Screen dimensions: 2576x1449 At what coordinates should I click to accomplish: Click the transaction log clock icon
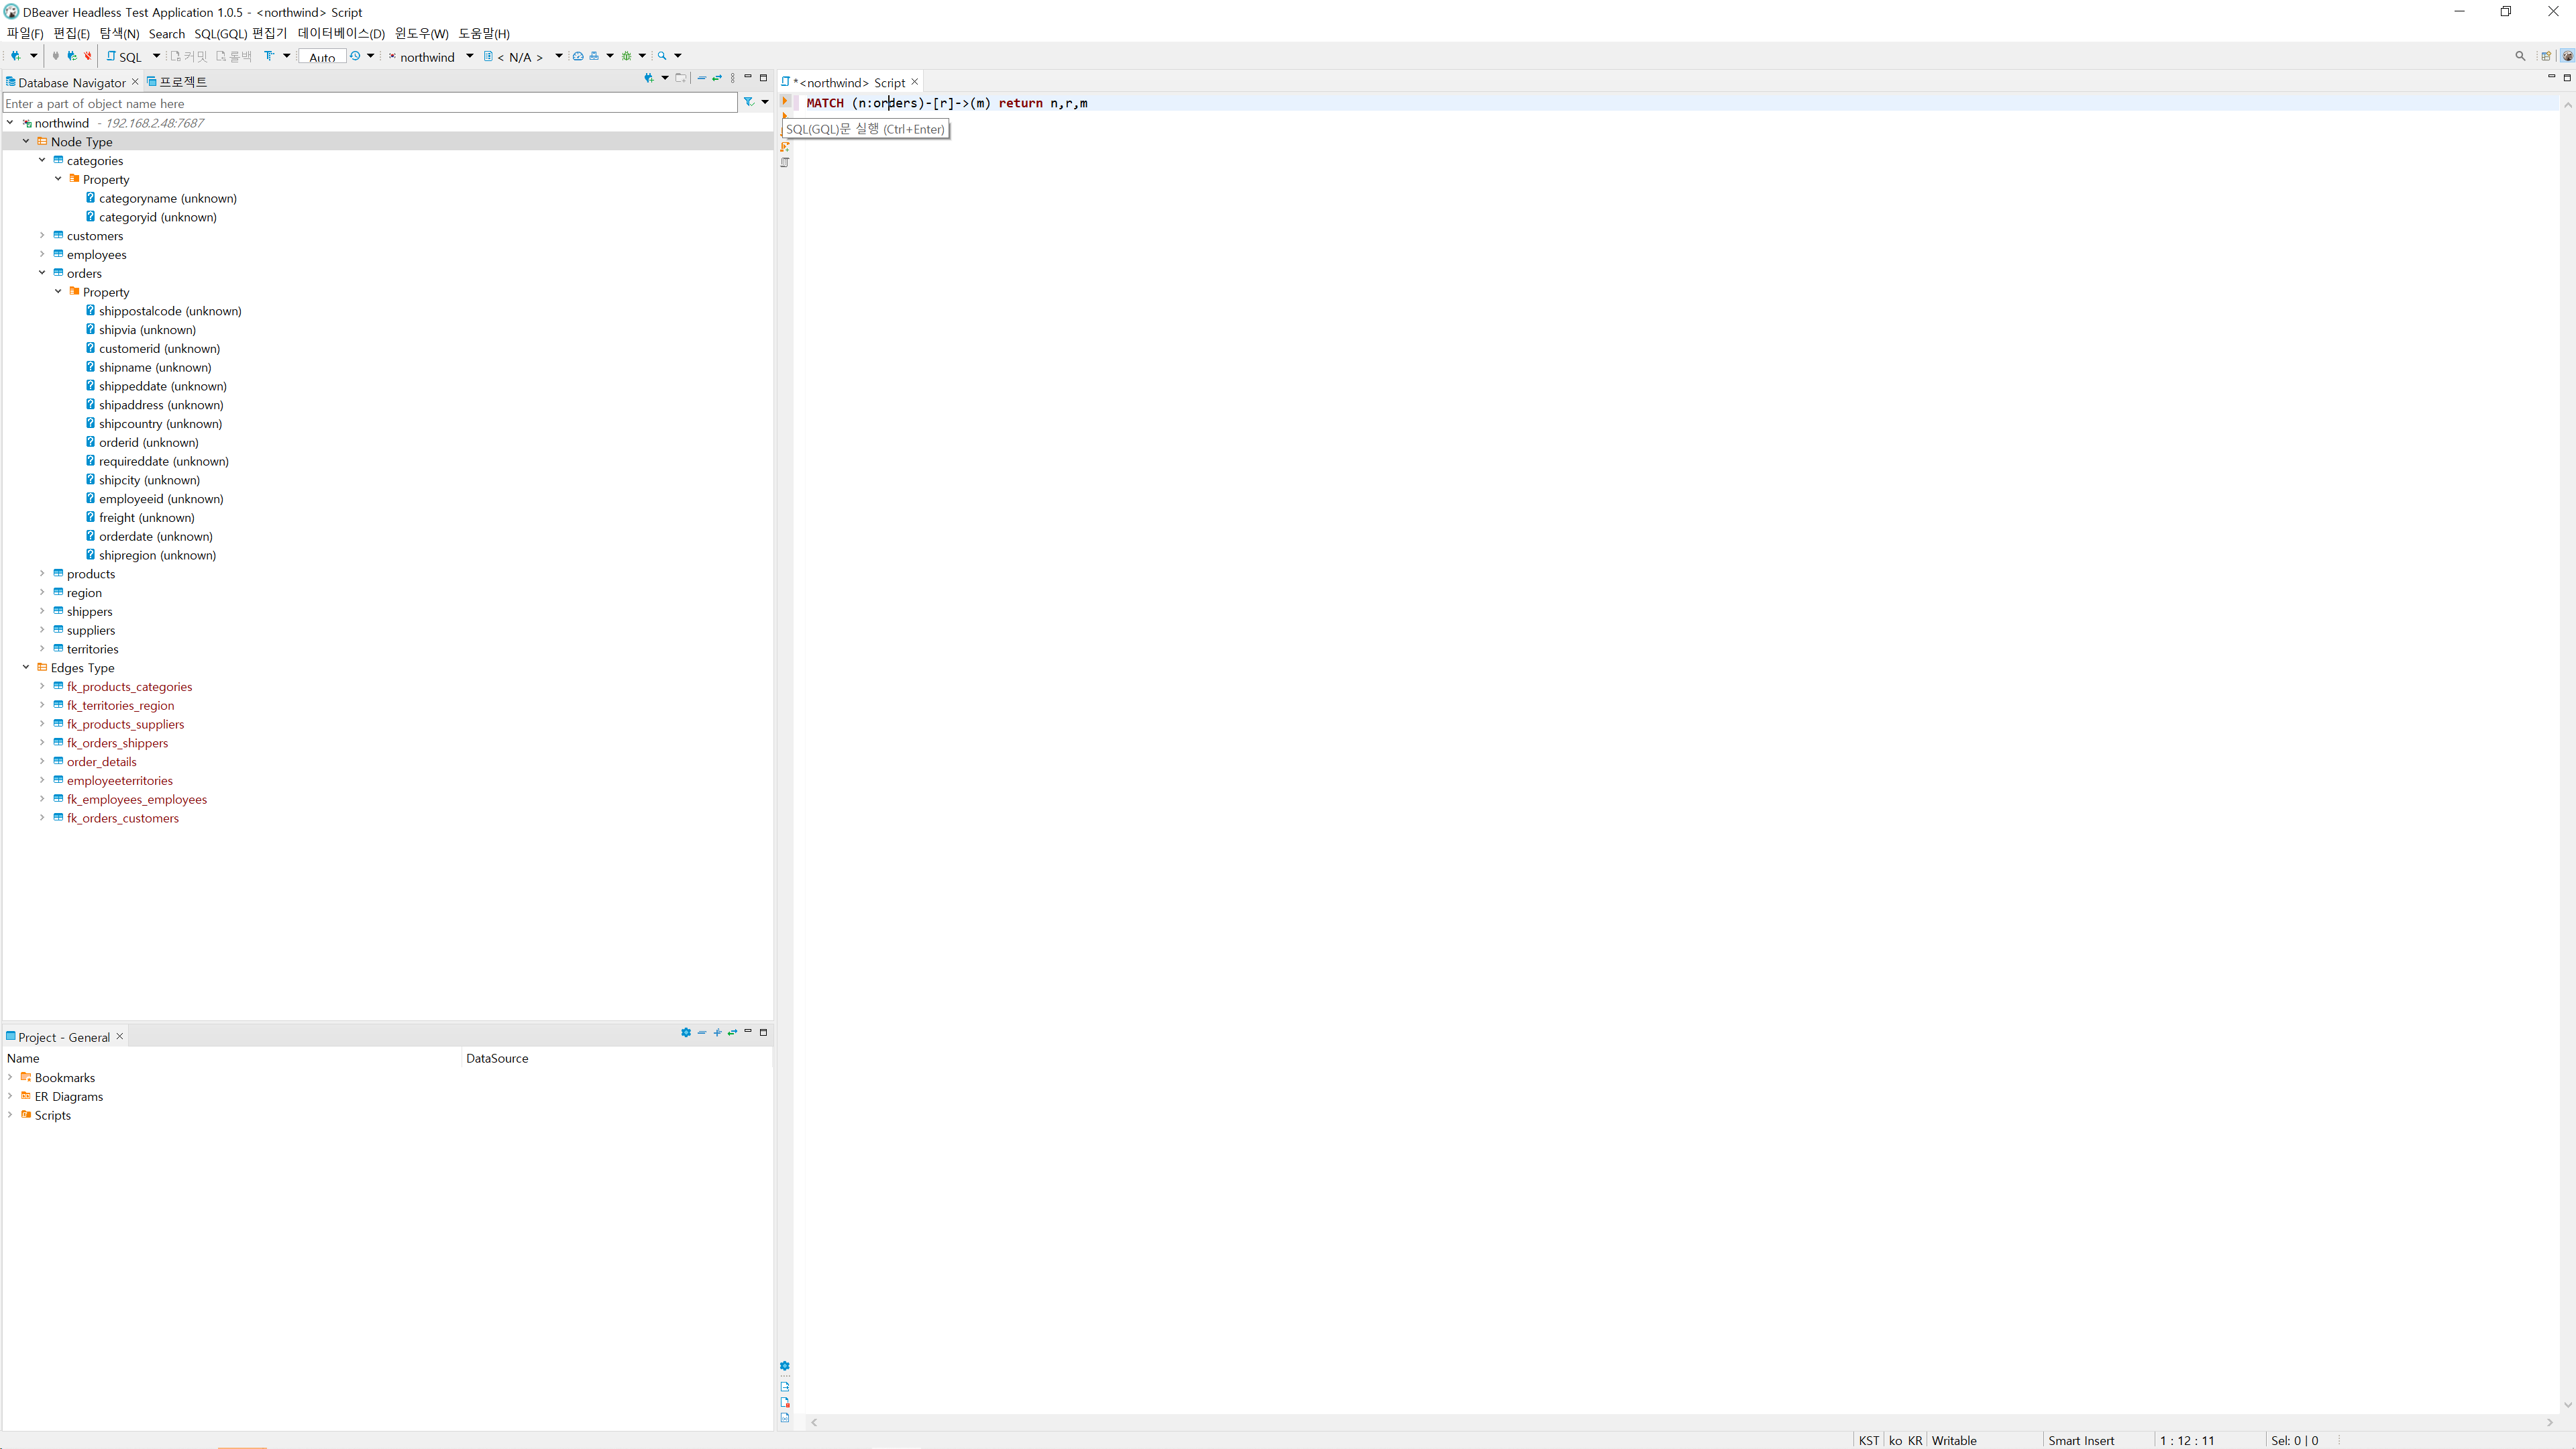(x=355, y=56)
